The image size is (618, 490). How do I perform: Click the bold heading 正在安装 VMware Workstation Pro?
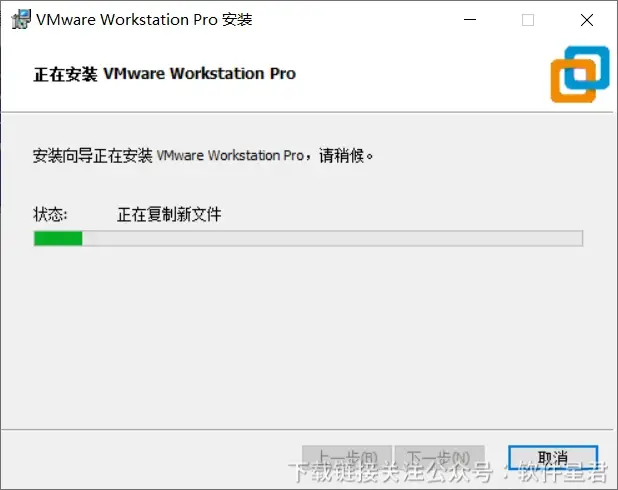pyautogui.click(x=165, y=74)
